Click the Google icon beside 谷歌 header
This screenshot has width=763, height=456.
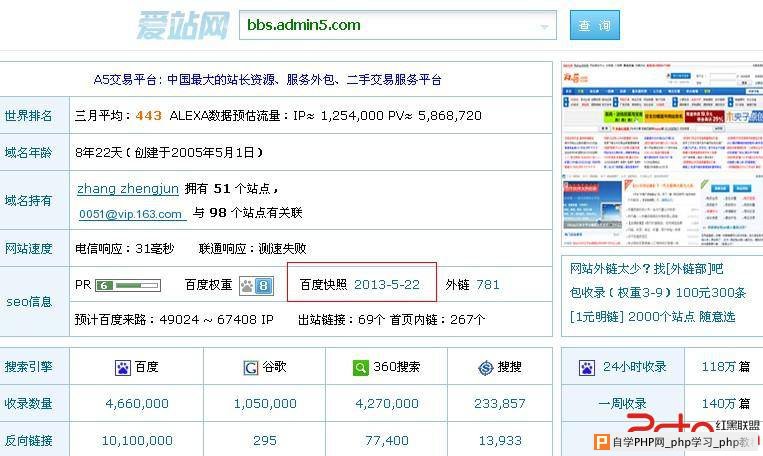[251, 367]
